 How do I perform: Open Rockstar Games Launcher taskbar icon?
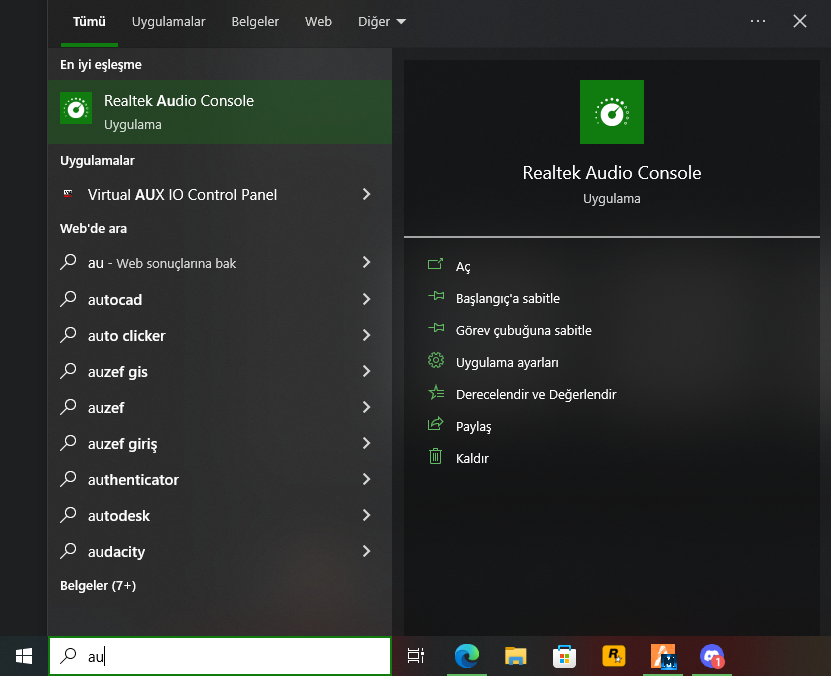tap(614, 656)
